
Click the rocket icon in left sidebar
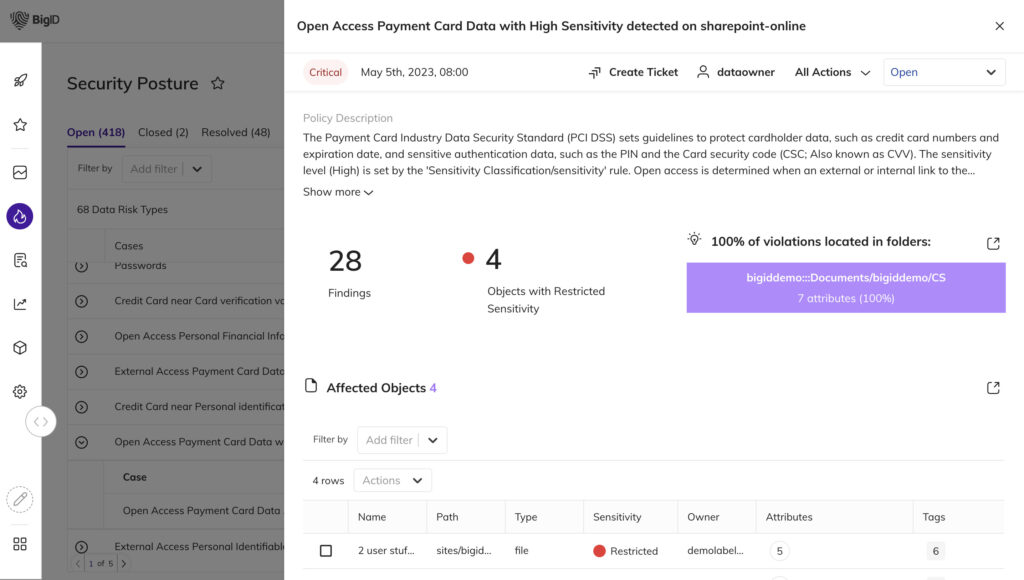click(20, 81)
